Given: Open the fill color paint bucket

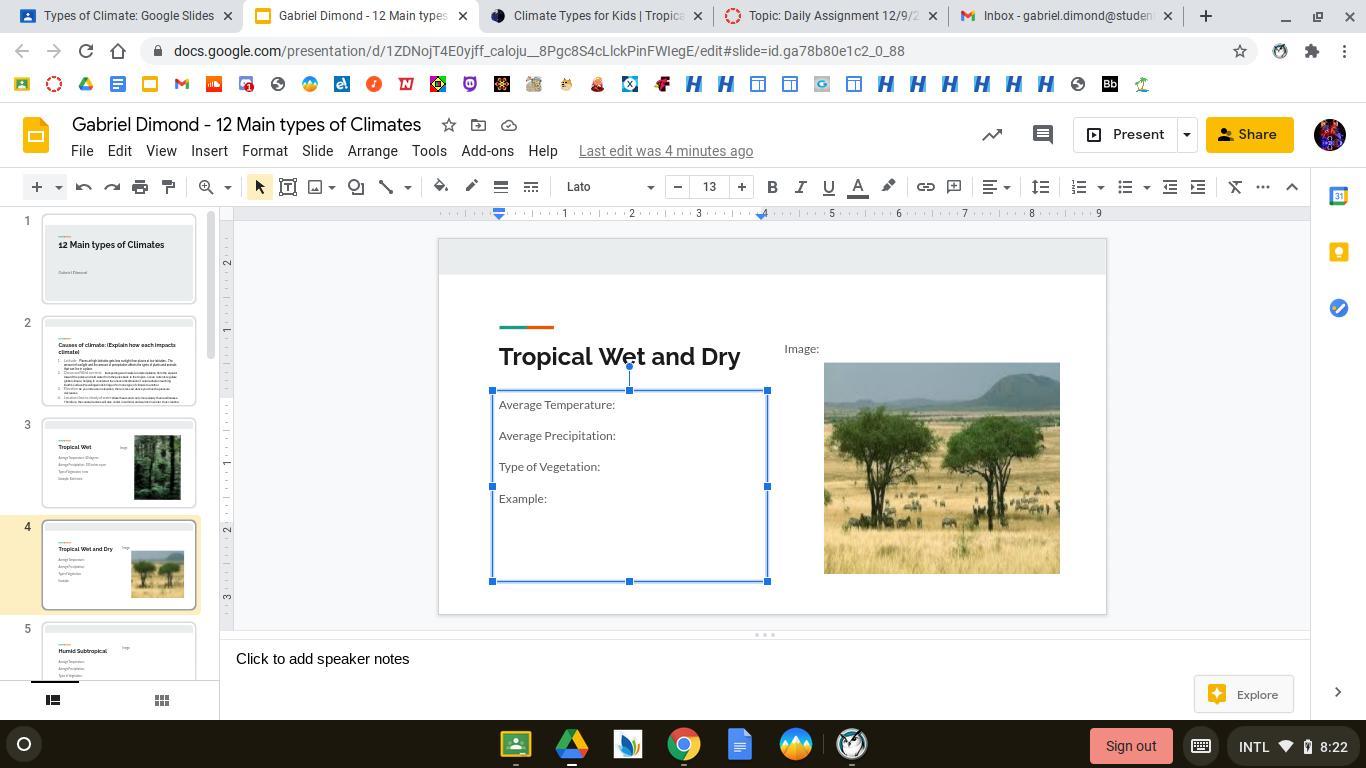Looking at the screenshot, I should (x=440, y=187).
